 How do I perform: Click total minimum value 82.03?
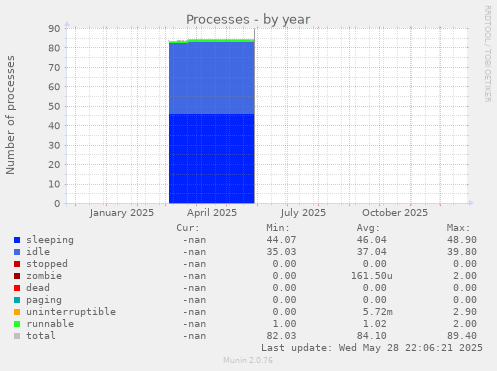pos(281,336)
